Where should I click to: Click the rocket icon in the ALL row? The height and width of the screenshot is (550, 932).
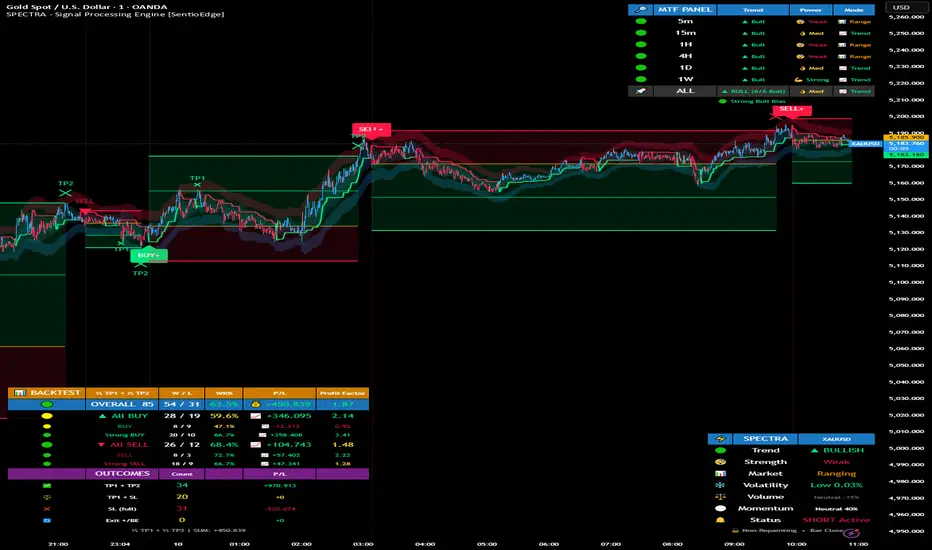640,91
